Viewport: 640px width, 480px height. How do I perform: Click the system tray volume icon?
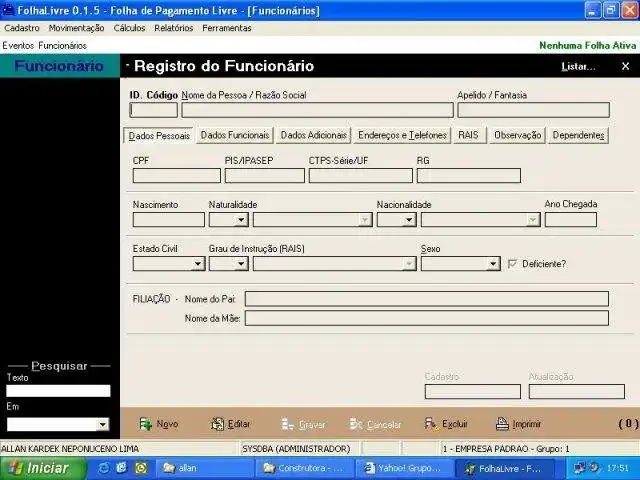pyautogui.click(x=594, y=468)
